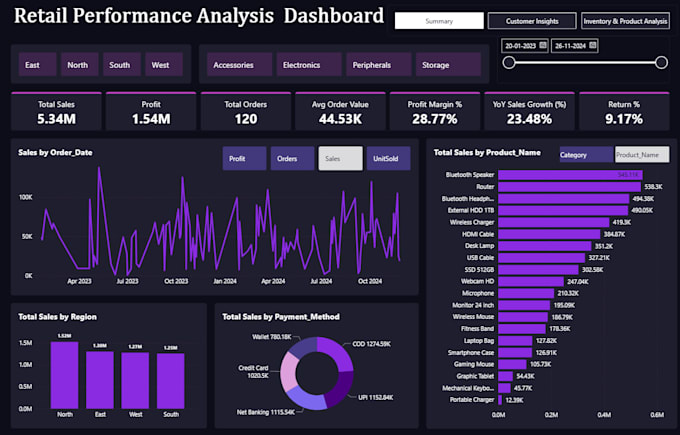Select the Bluetooth Speaker sales bar
The width and height of the screenshot is (680, 435).
click(x=570, y=175)
